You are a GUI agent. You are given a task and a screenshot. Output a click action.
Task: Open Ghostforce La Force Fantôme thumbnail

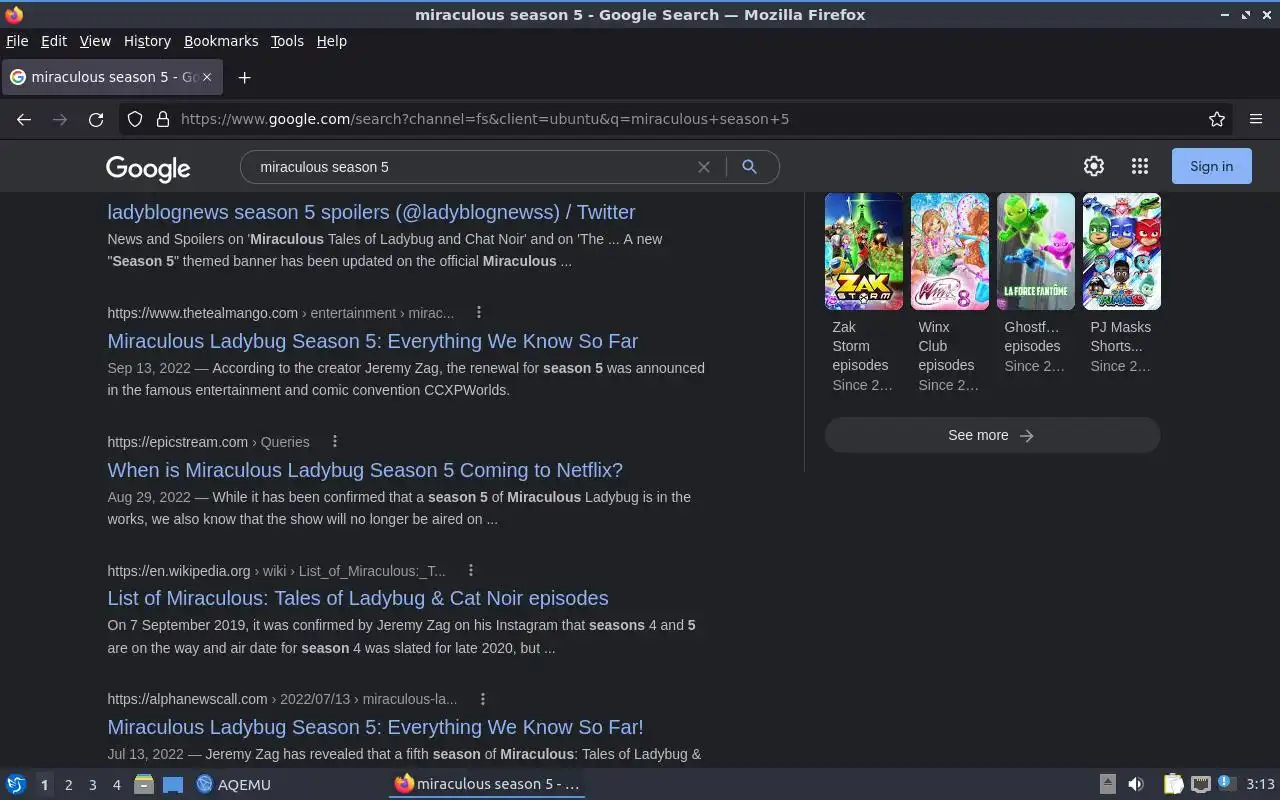pos(1036,251)
